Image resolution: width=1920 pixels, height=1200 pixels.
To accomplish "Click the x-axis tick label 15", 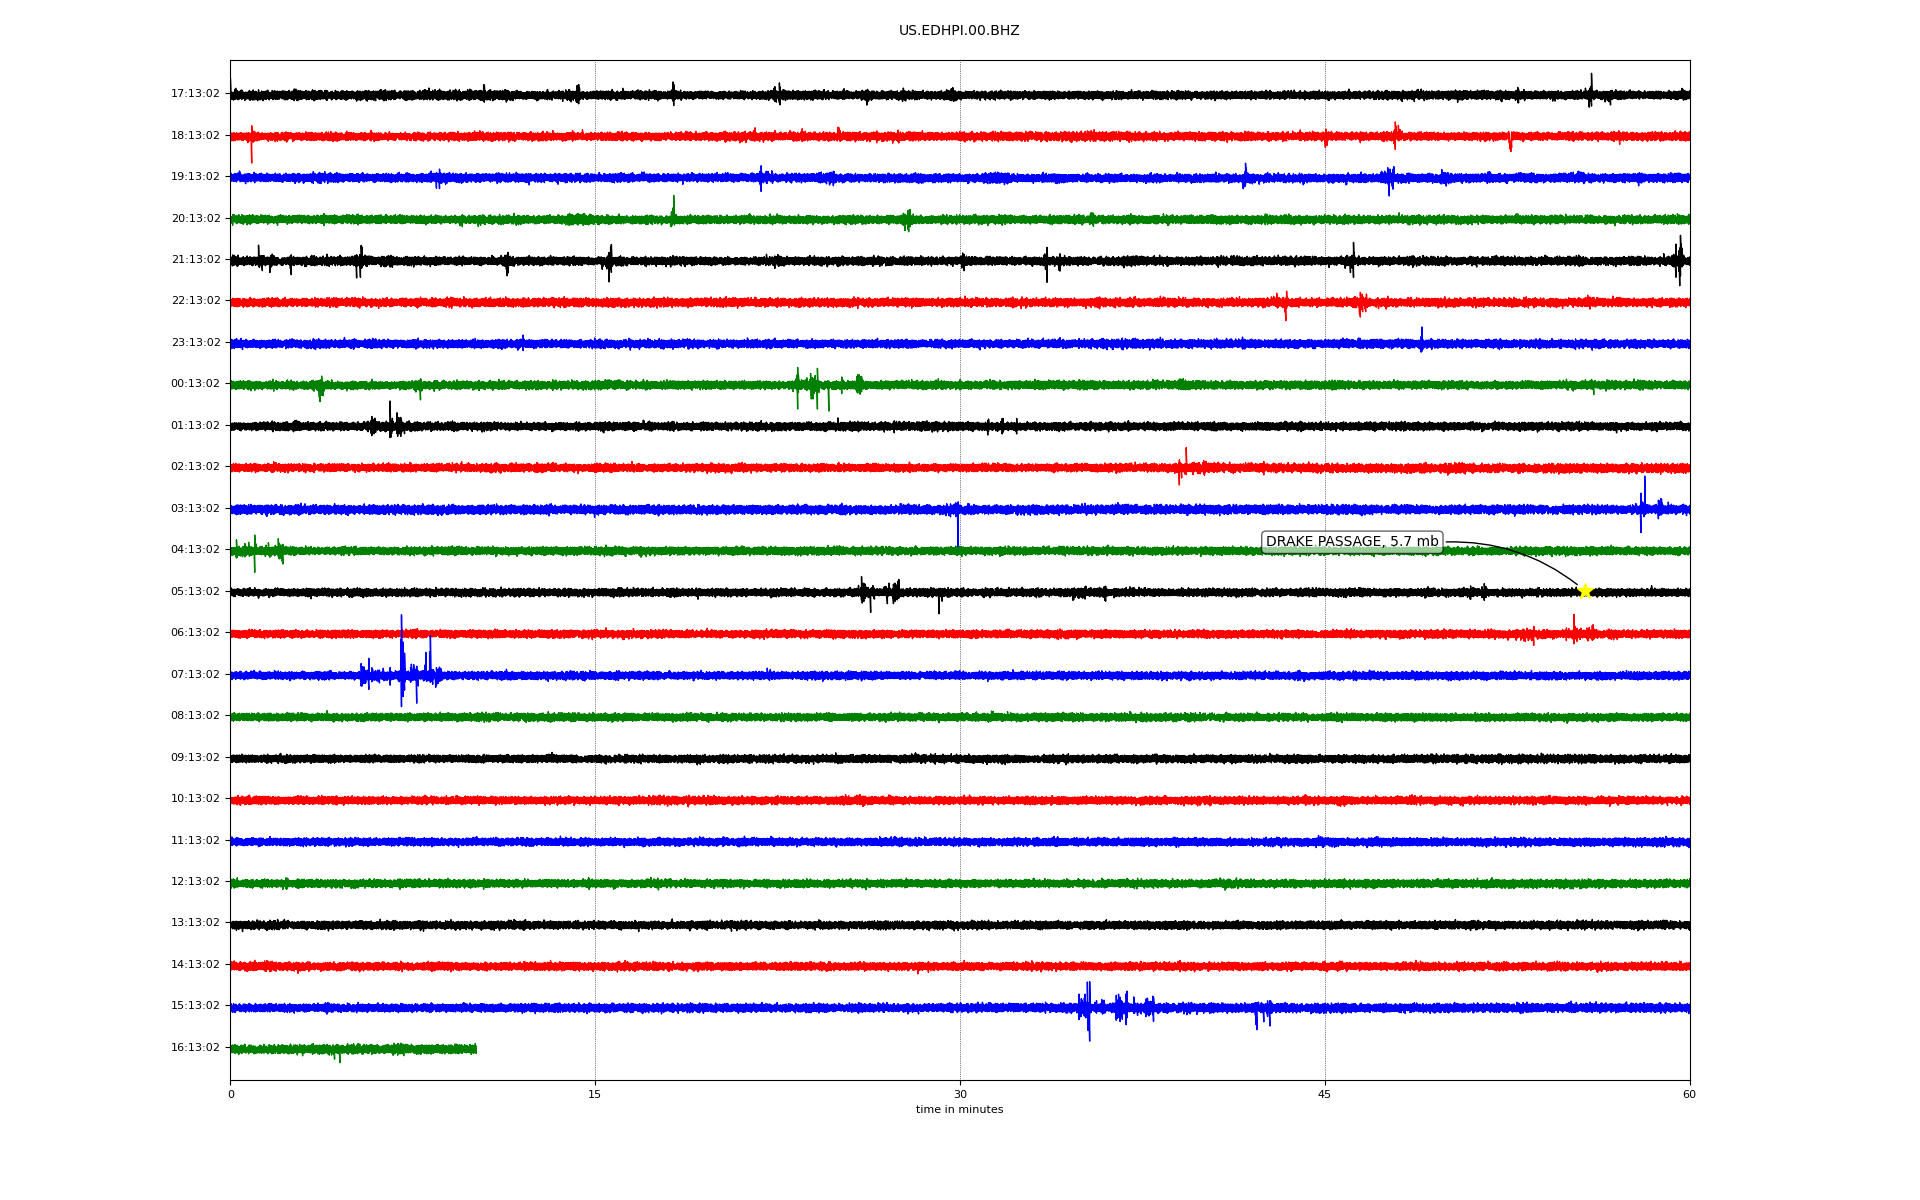I will pyautogui.click(x=595, y=1095).
